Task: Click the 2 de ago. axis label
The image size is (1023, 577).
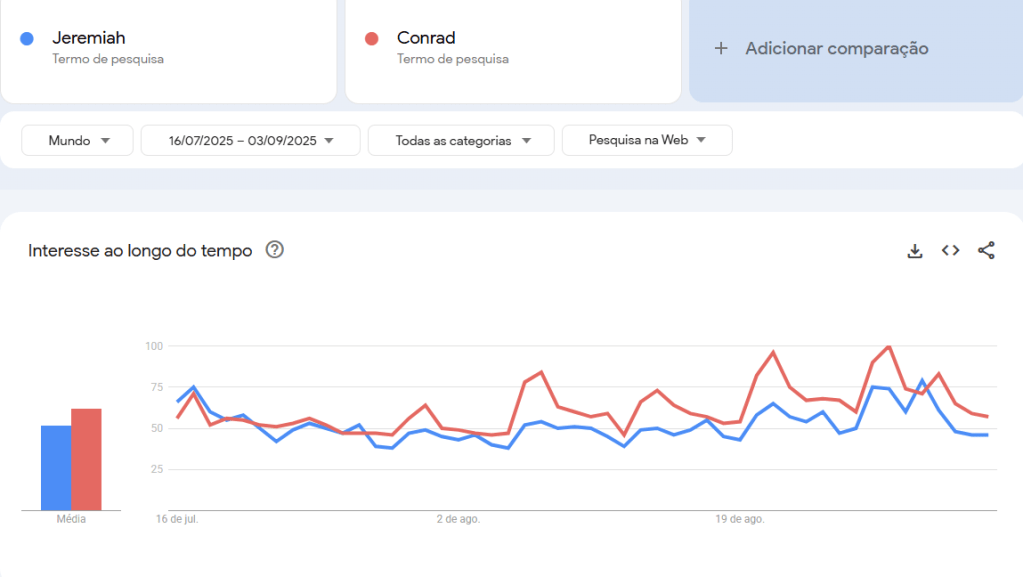Action: (458, 520)
